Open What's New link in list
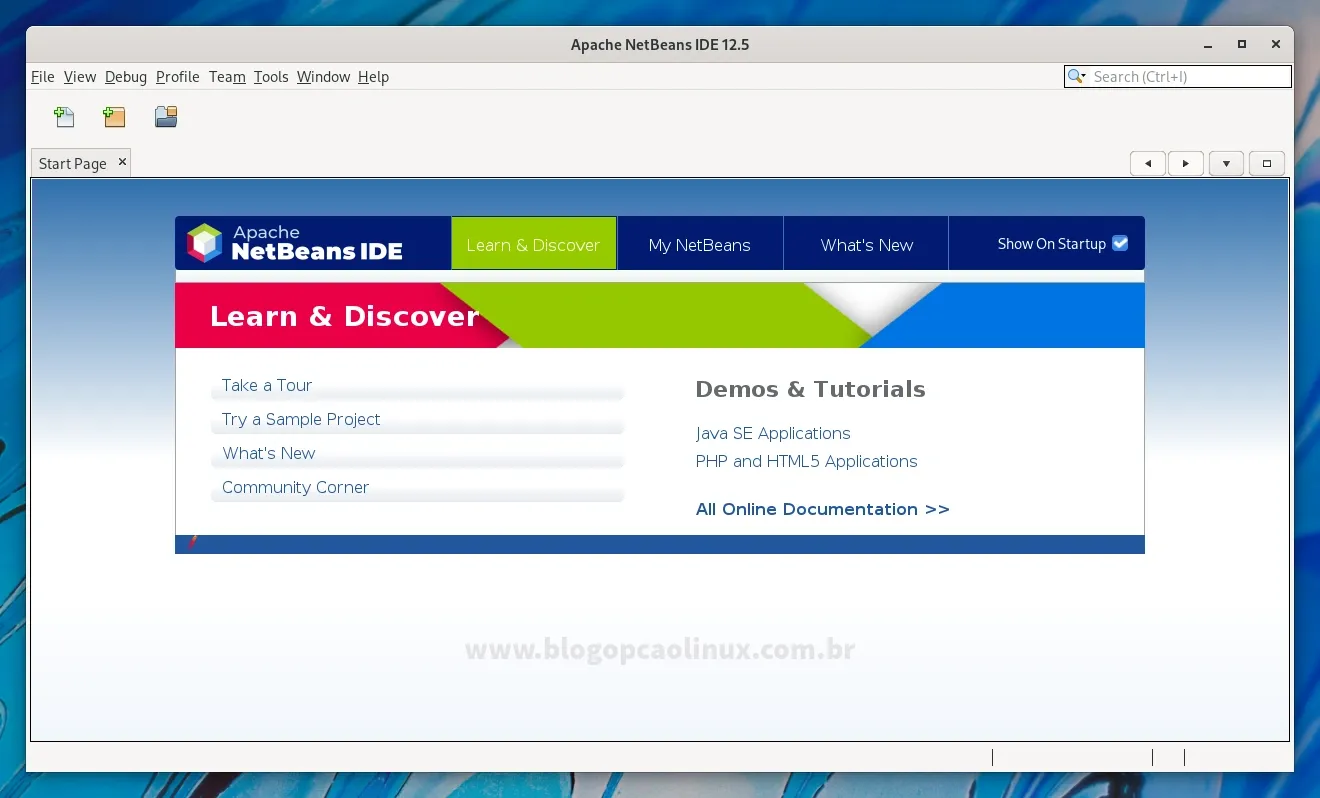 click(x=269, y=453)
